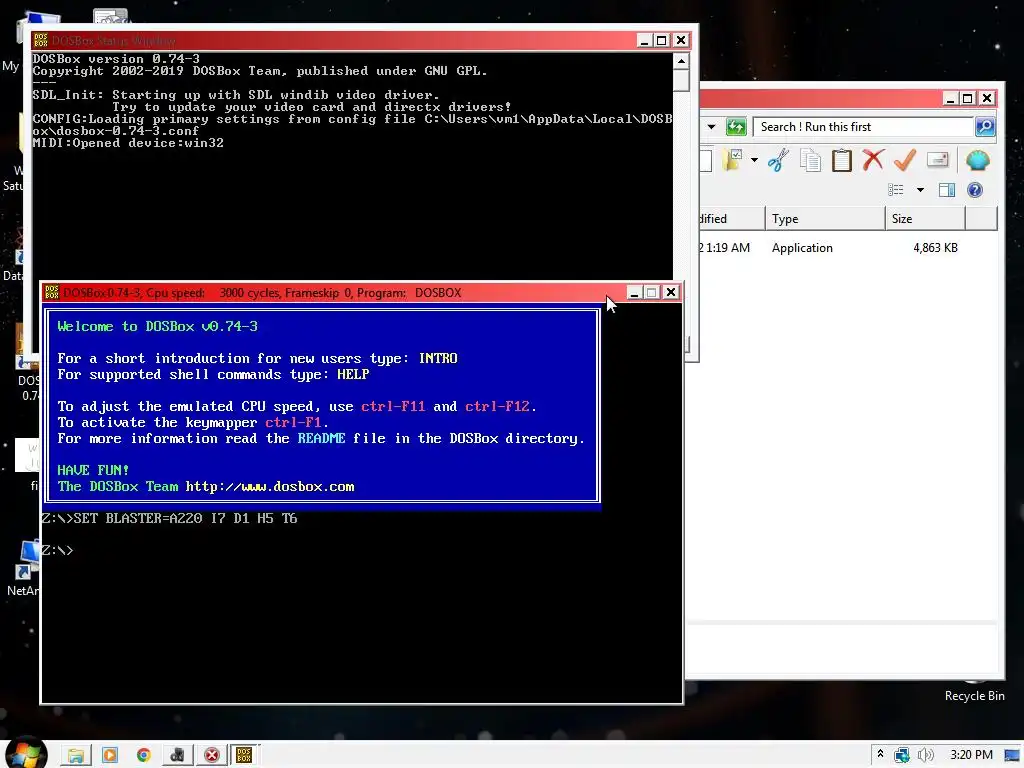
Task: Click the network tray icon
Action: point(903,756)
